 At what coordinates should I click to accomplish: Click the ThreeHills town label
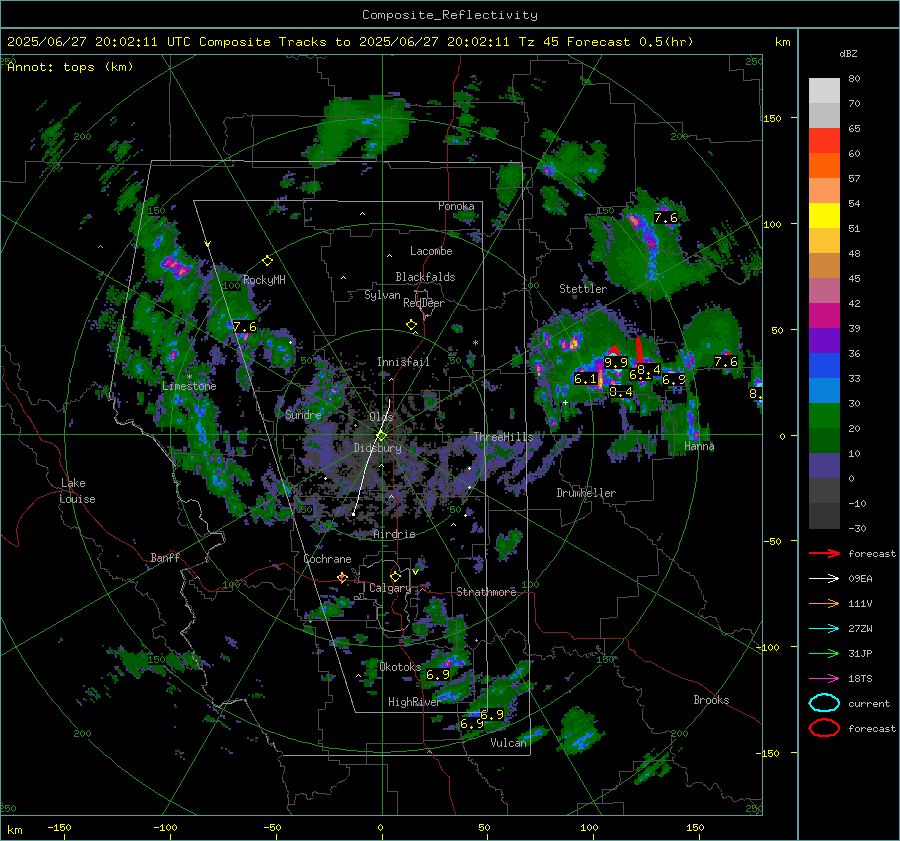click(x=503, y=437)
